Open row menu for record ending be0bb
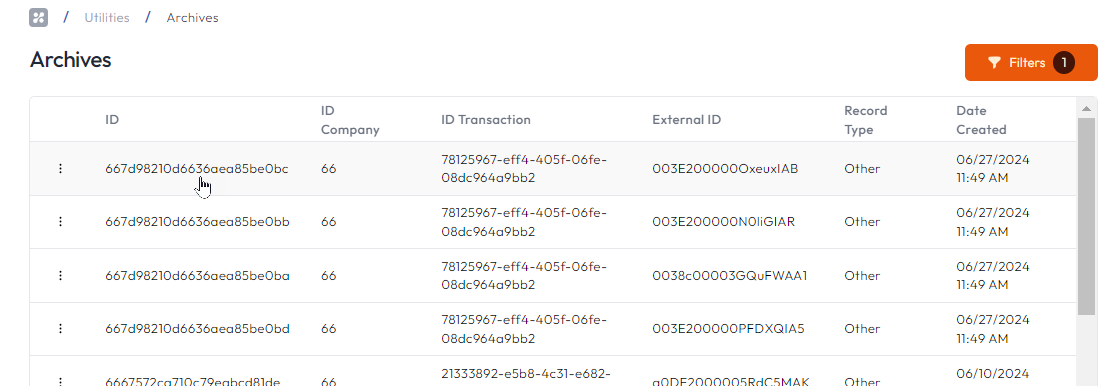Screen dimensions: 1105x386 tap(61, 222)
